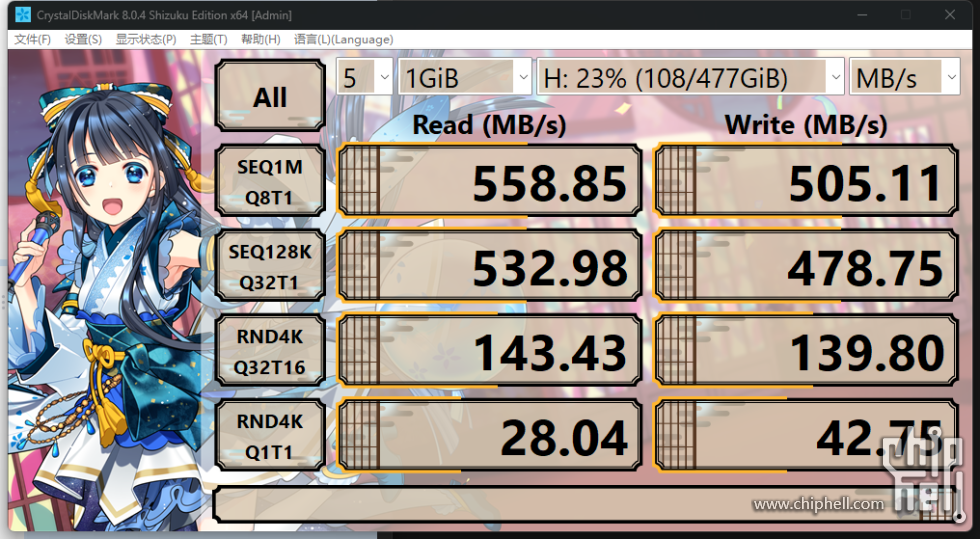Start the SEQ128K Q32T1 test
The image size is (980, 539).
click(x=270, y=266)
